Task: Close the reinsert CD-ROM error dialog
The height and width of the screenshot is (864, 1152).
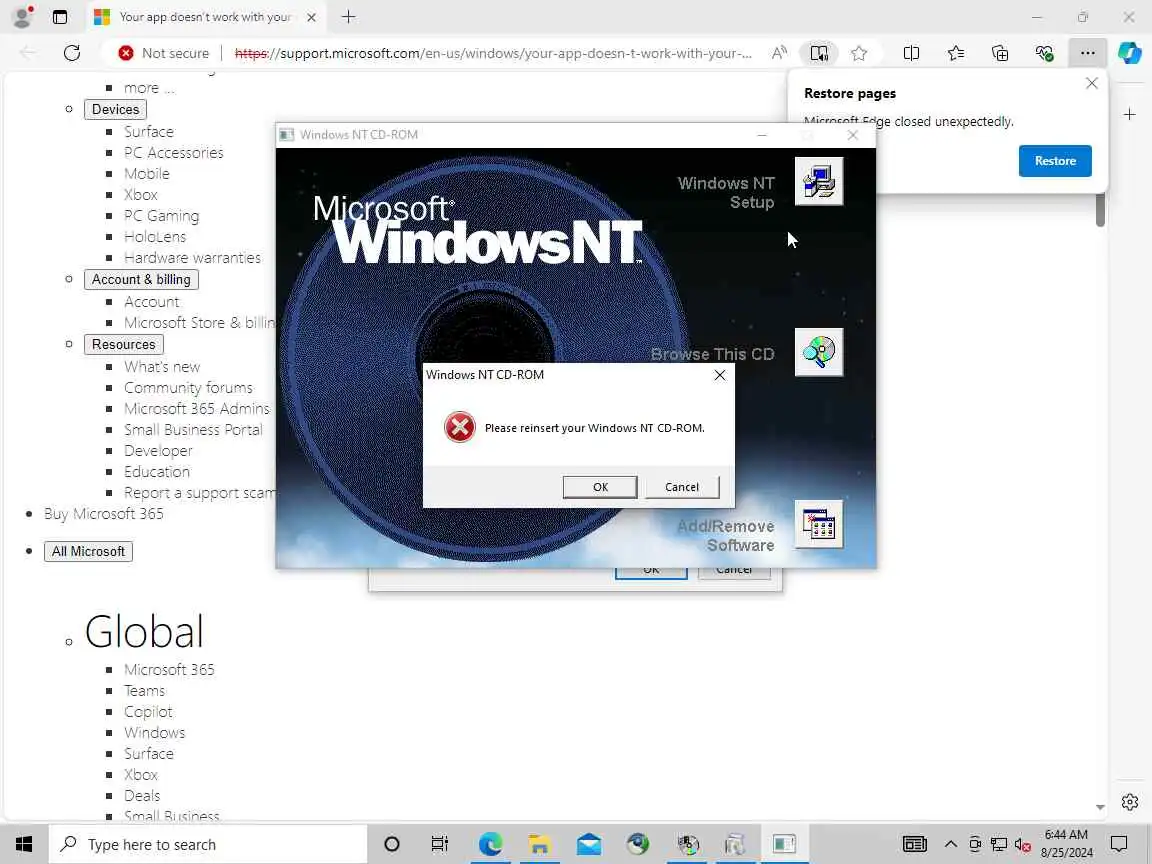Action: (720, 375)
